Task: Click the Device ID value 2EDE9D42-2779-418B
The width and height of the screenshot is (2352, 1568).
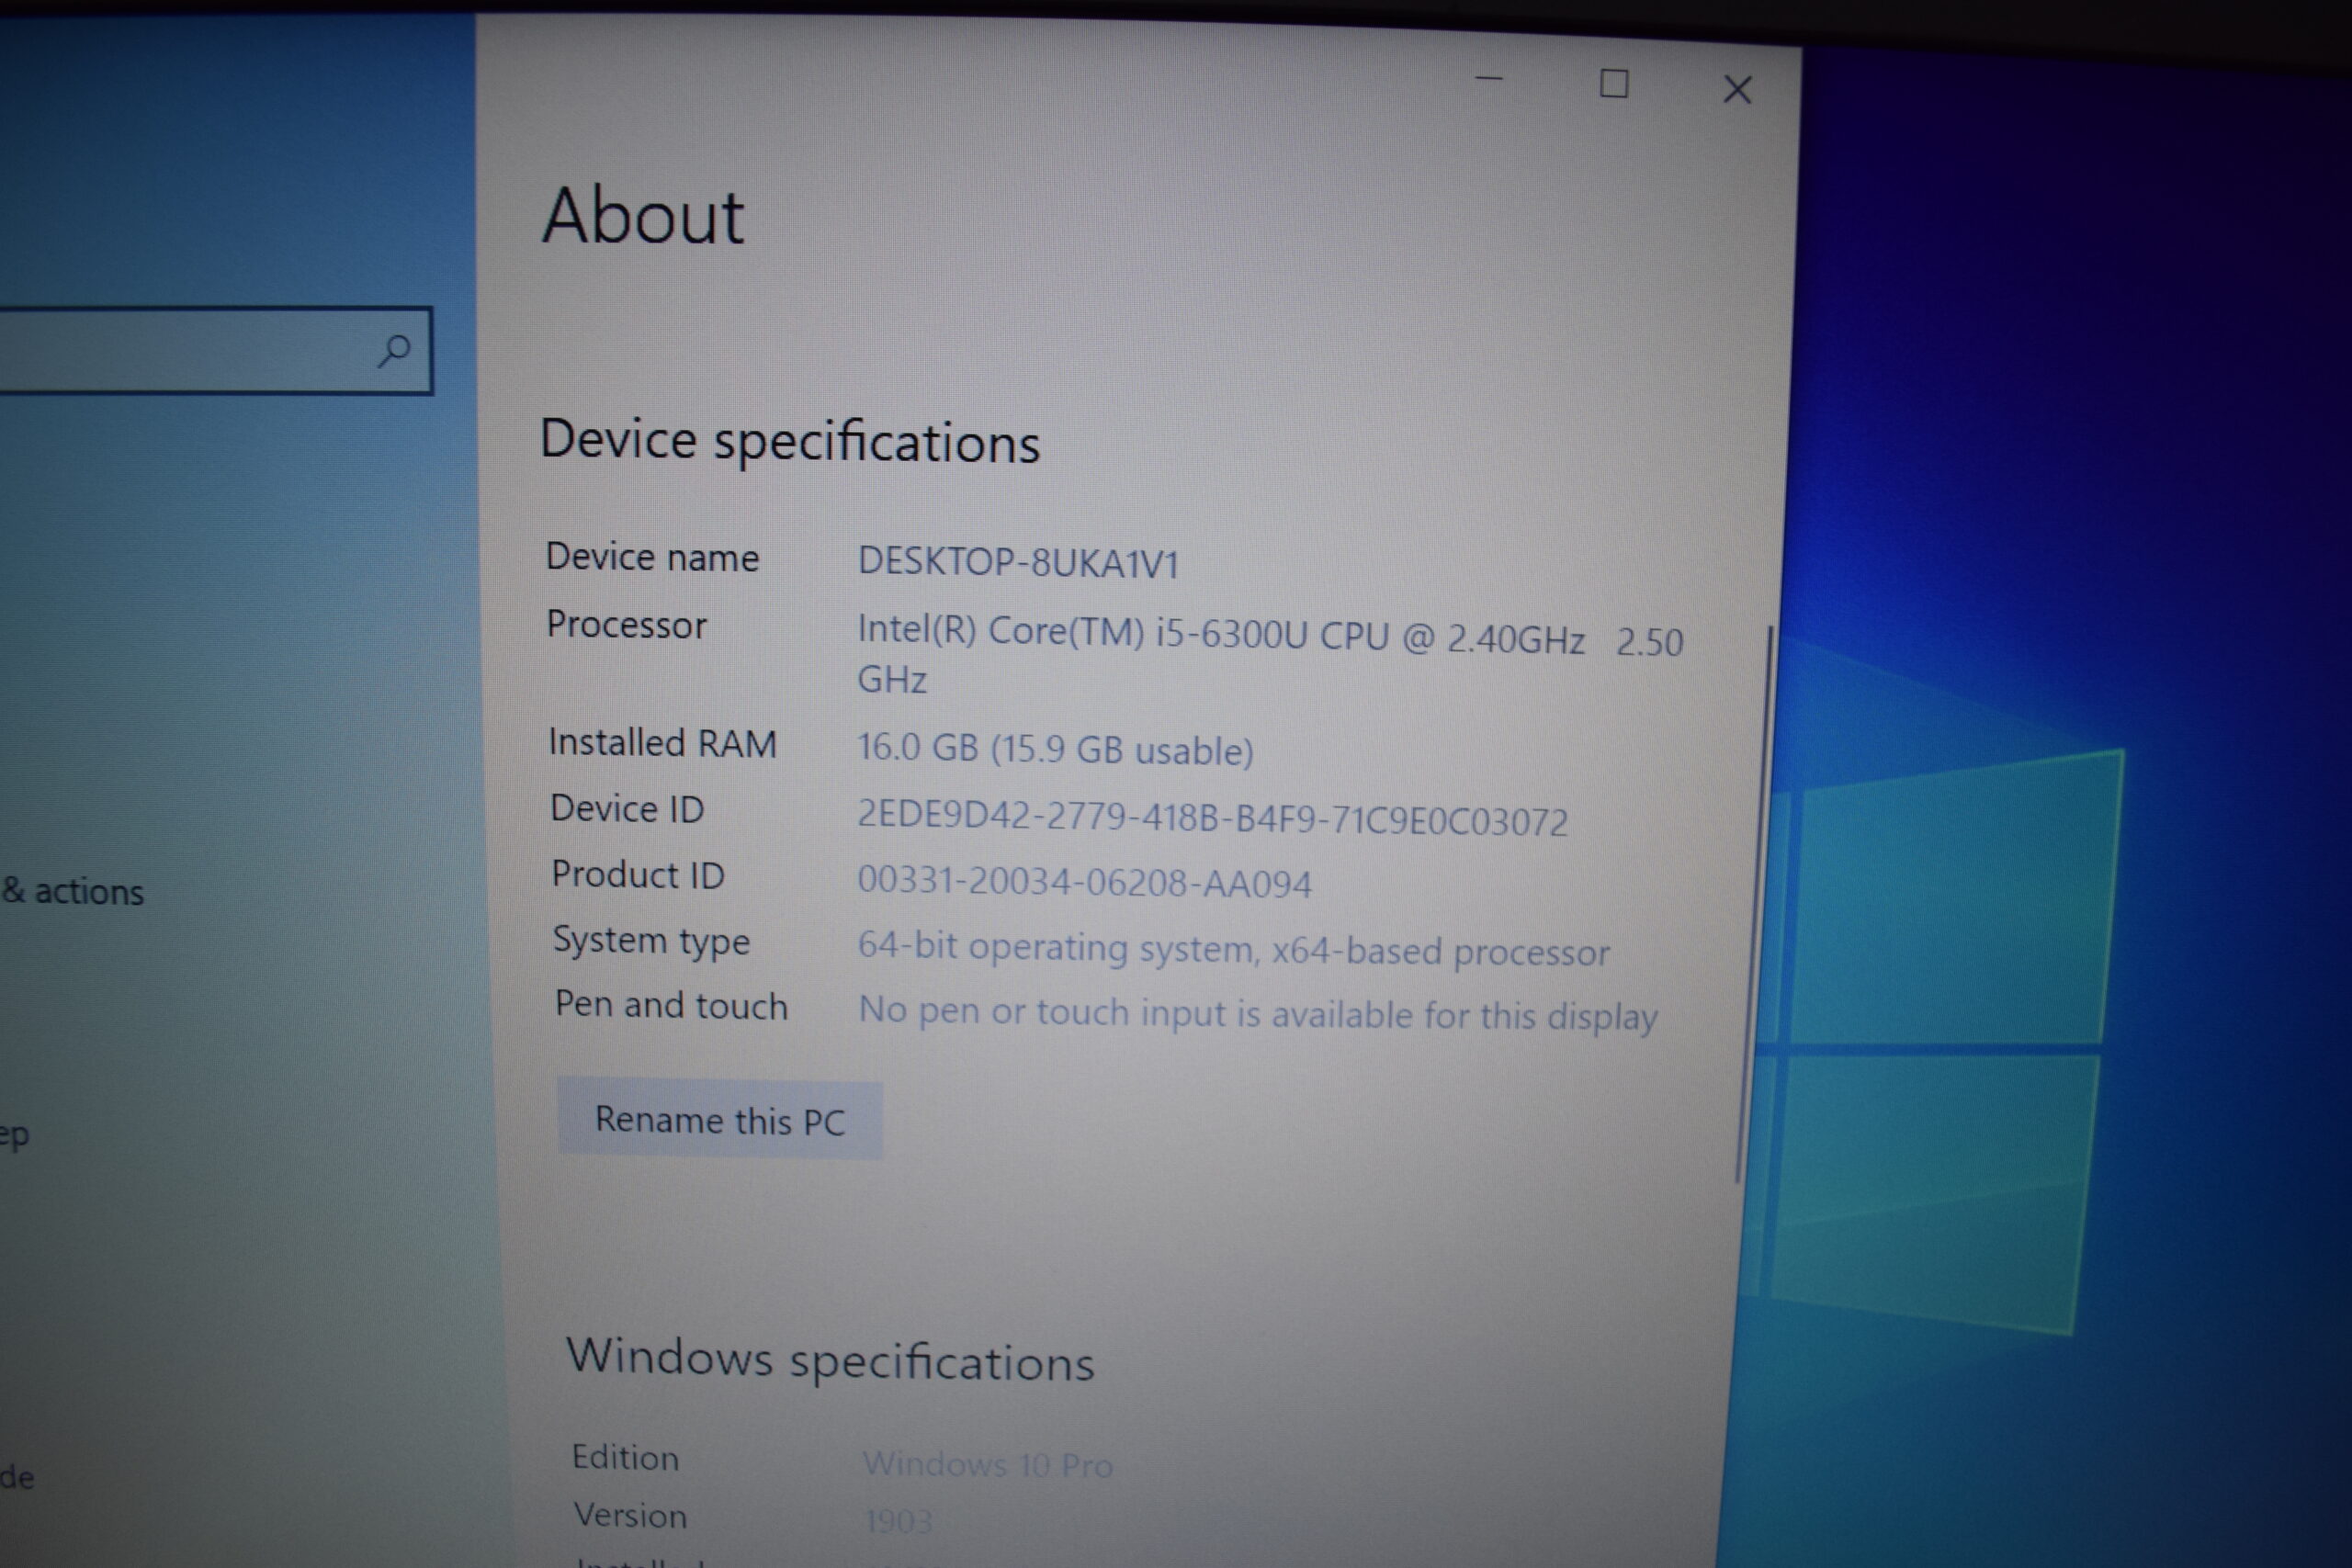Action: [x=1212, y=819]
